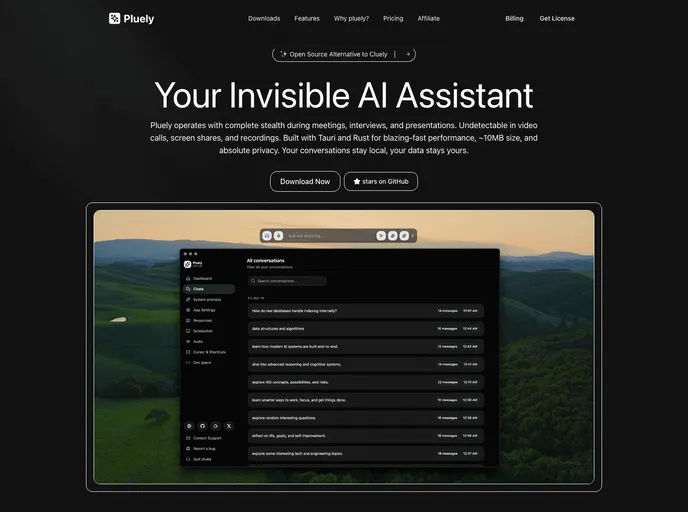Click the GitHub icon in the app sidebar
Viewport: 688px width, 512px height.
202,426
